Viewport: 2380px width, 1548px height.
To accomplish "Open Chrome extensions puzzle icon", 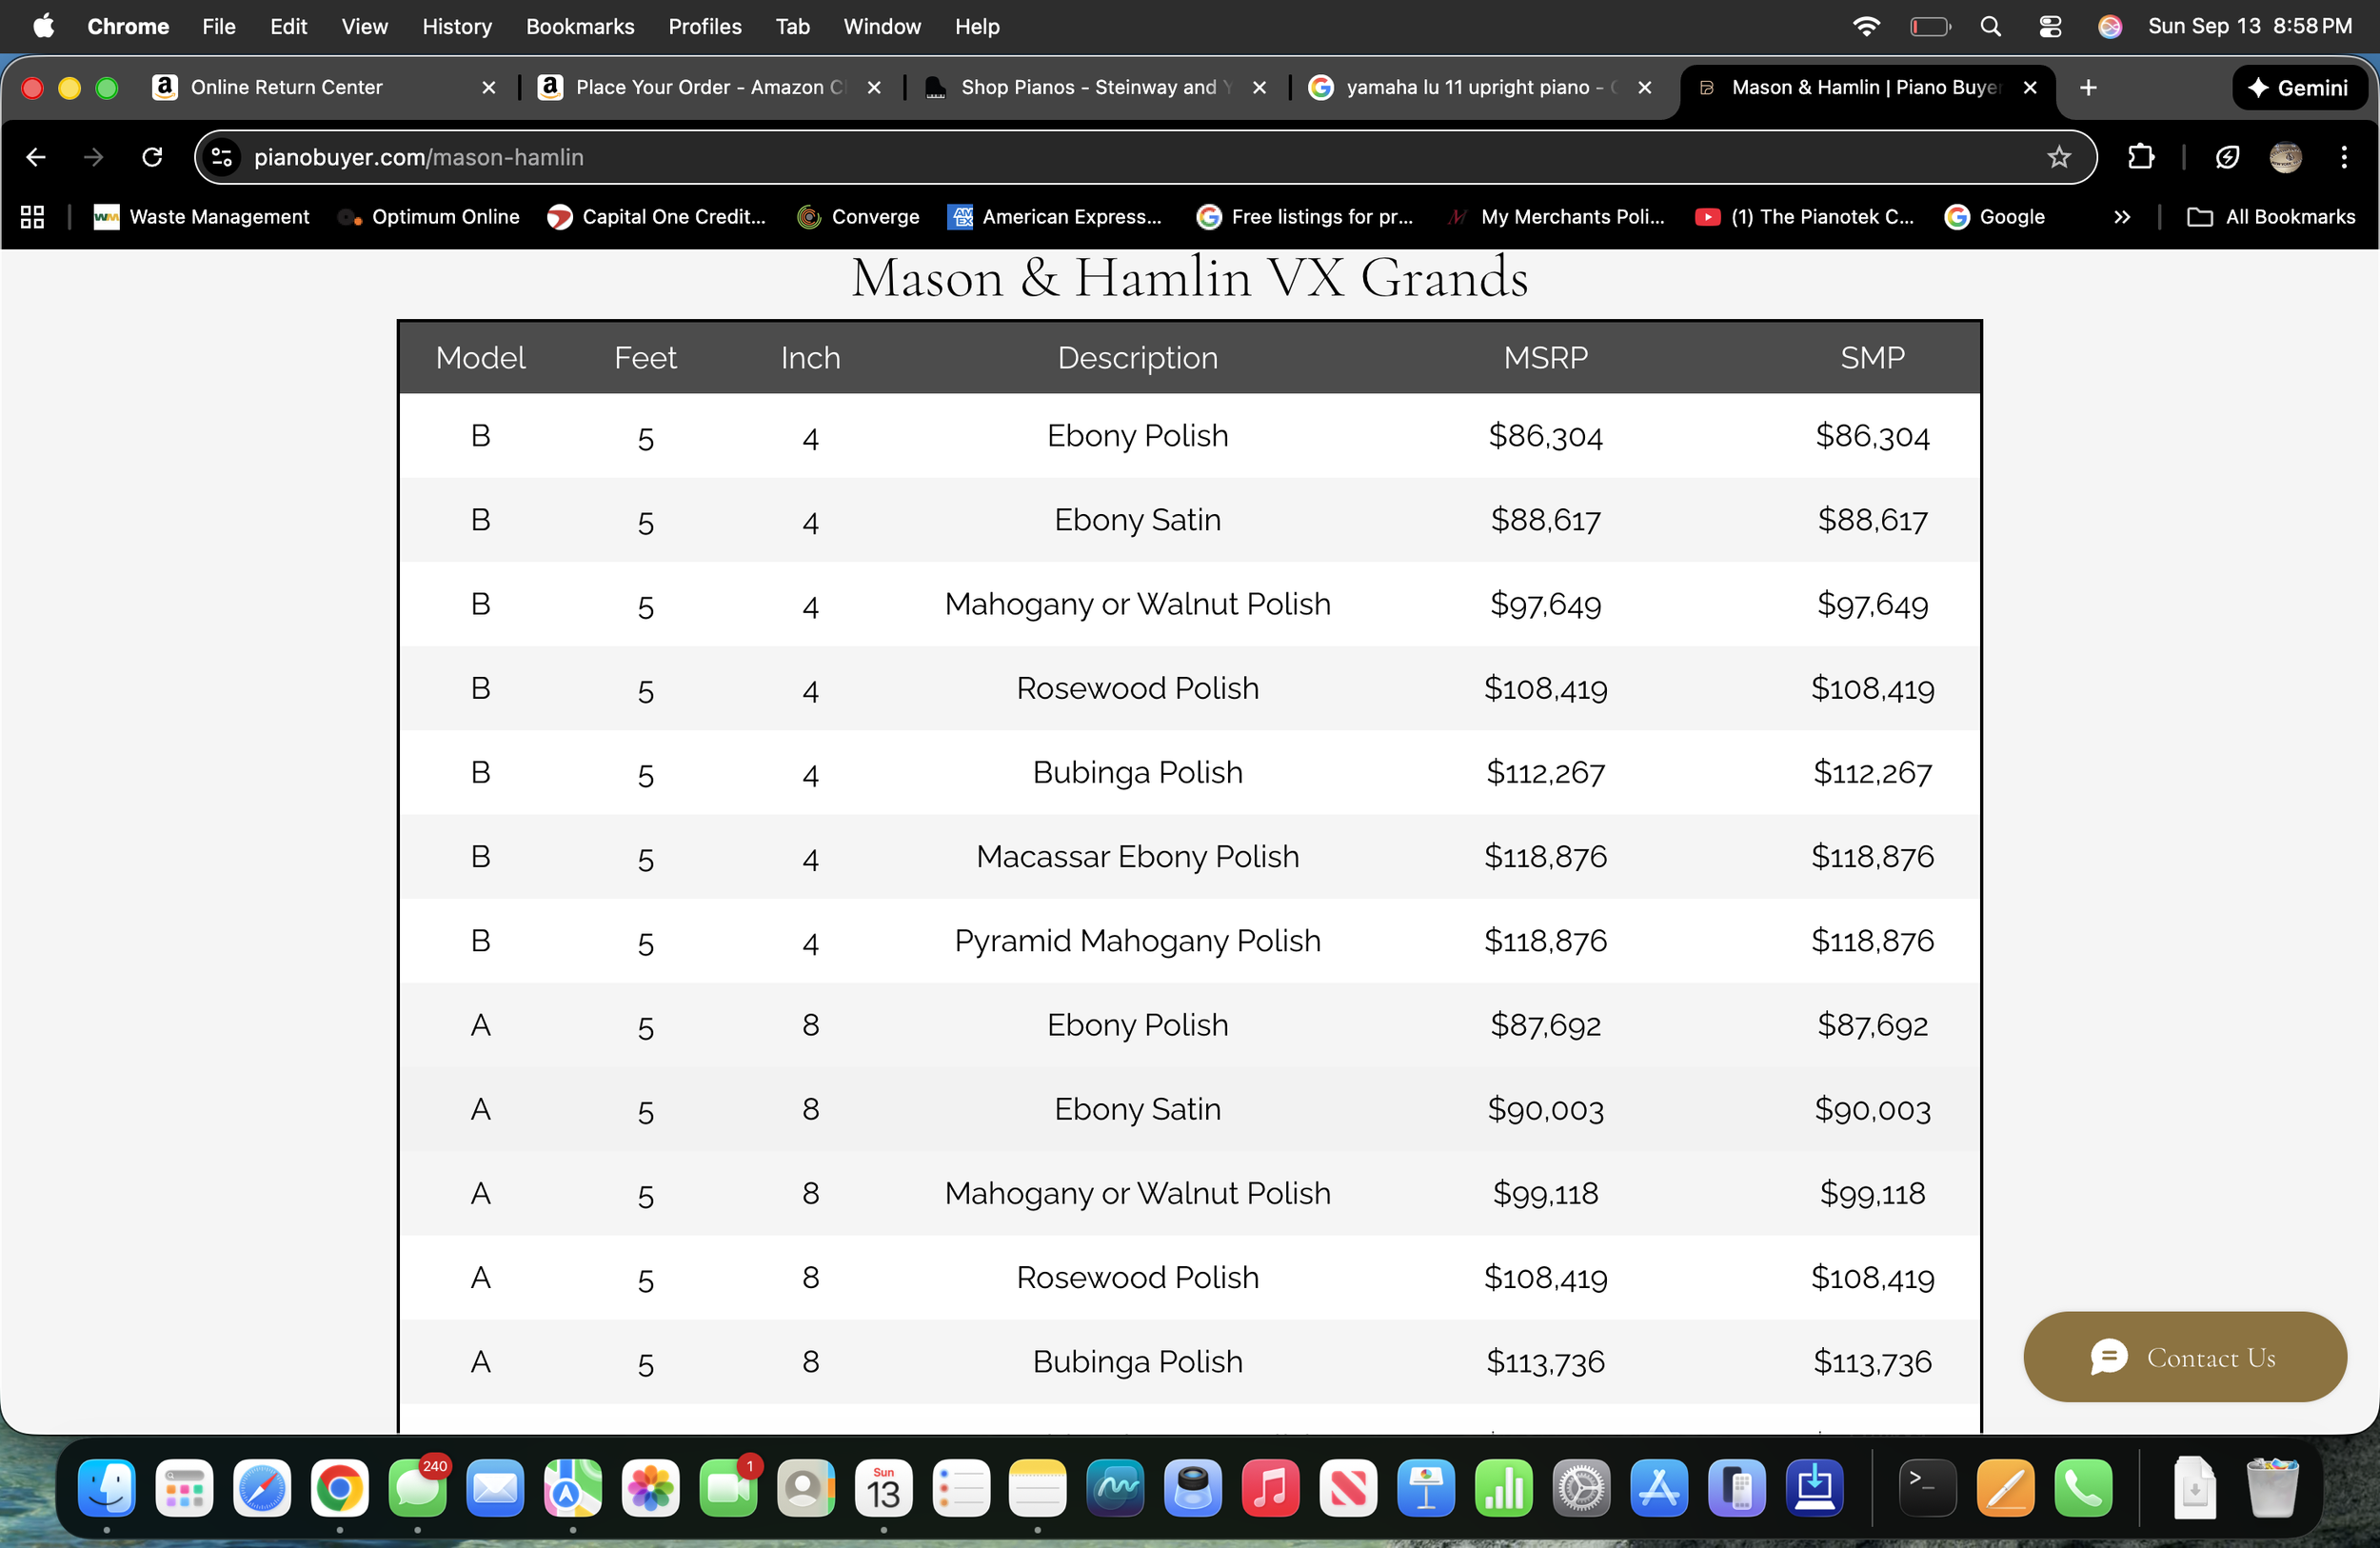I will (2141, 157).
